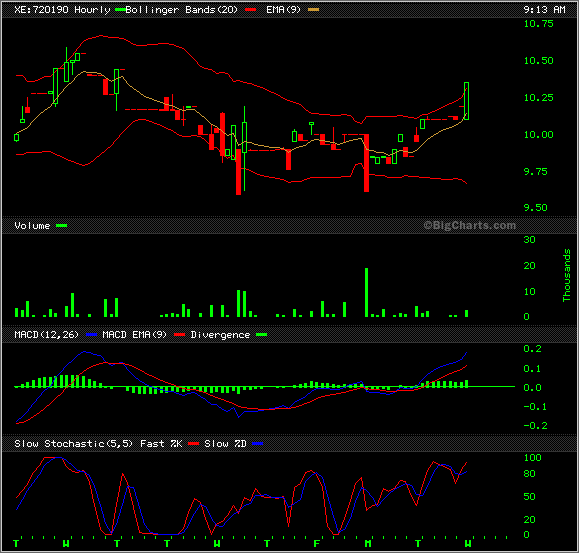579x553 pixels.
Task: Click the Thousands volume axis label
Action: (566, 275)
